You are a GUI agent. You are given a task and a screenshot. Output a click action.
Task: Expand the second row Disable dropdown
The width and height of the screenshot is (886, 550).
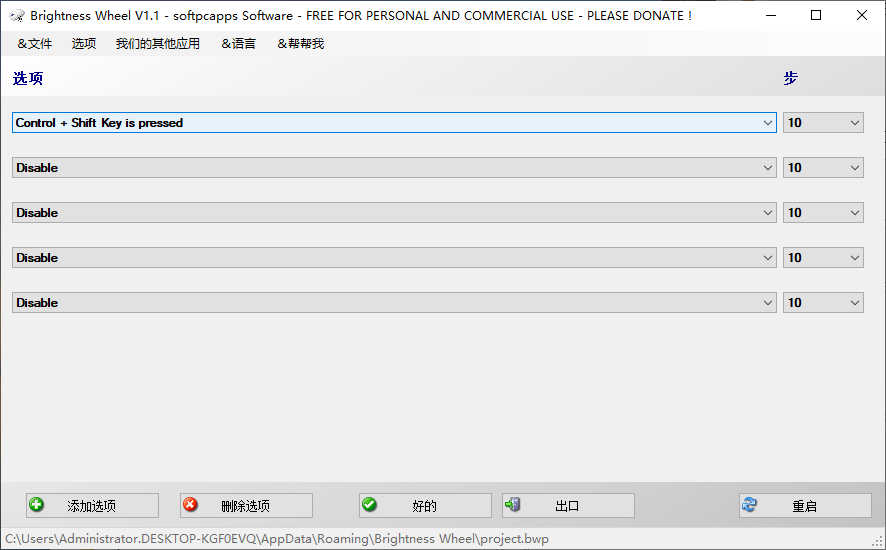pos(394,168)
